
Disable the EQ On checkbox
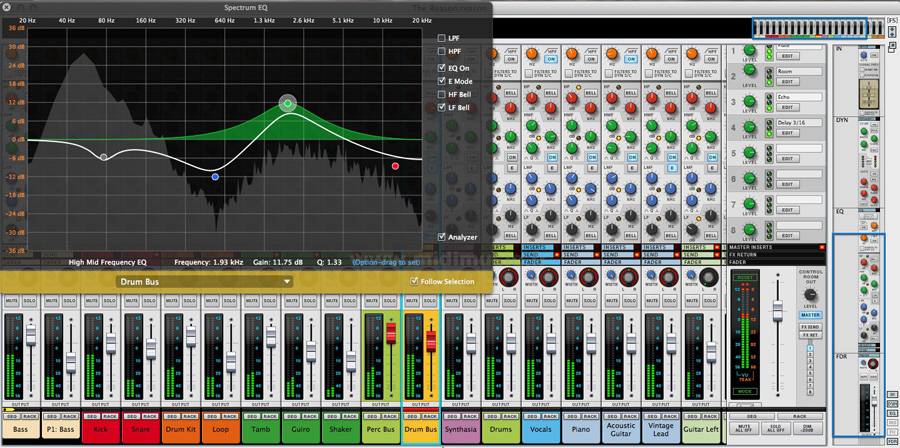[442, 68]
